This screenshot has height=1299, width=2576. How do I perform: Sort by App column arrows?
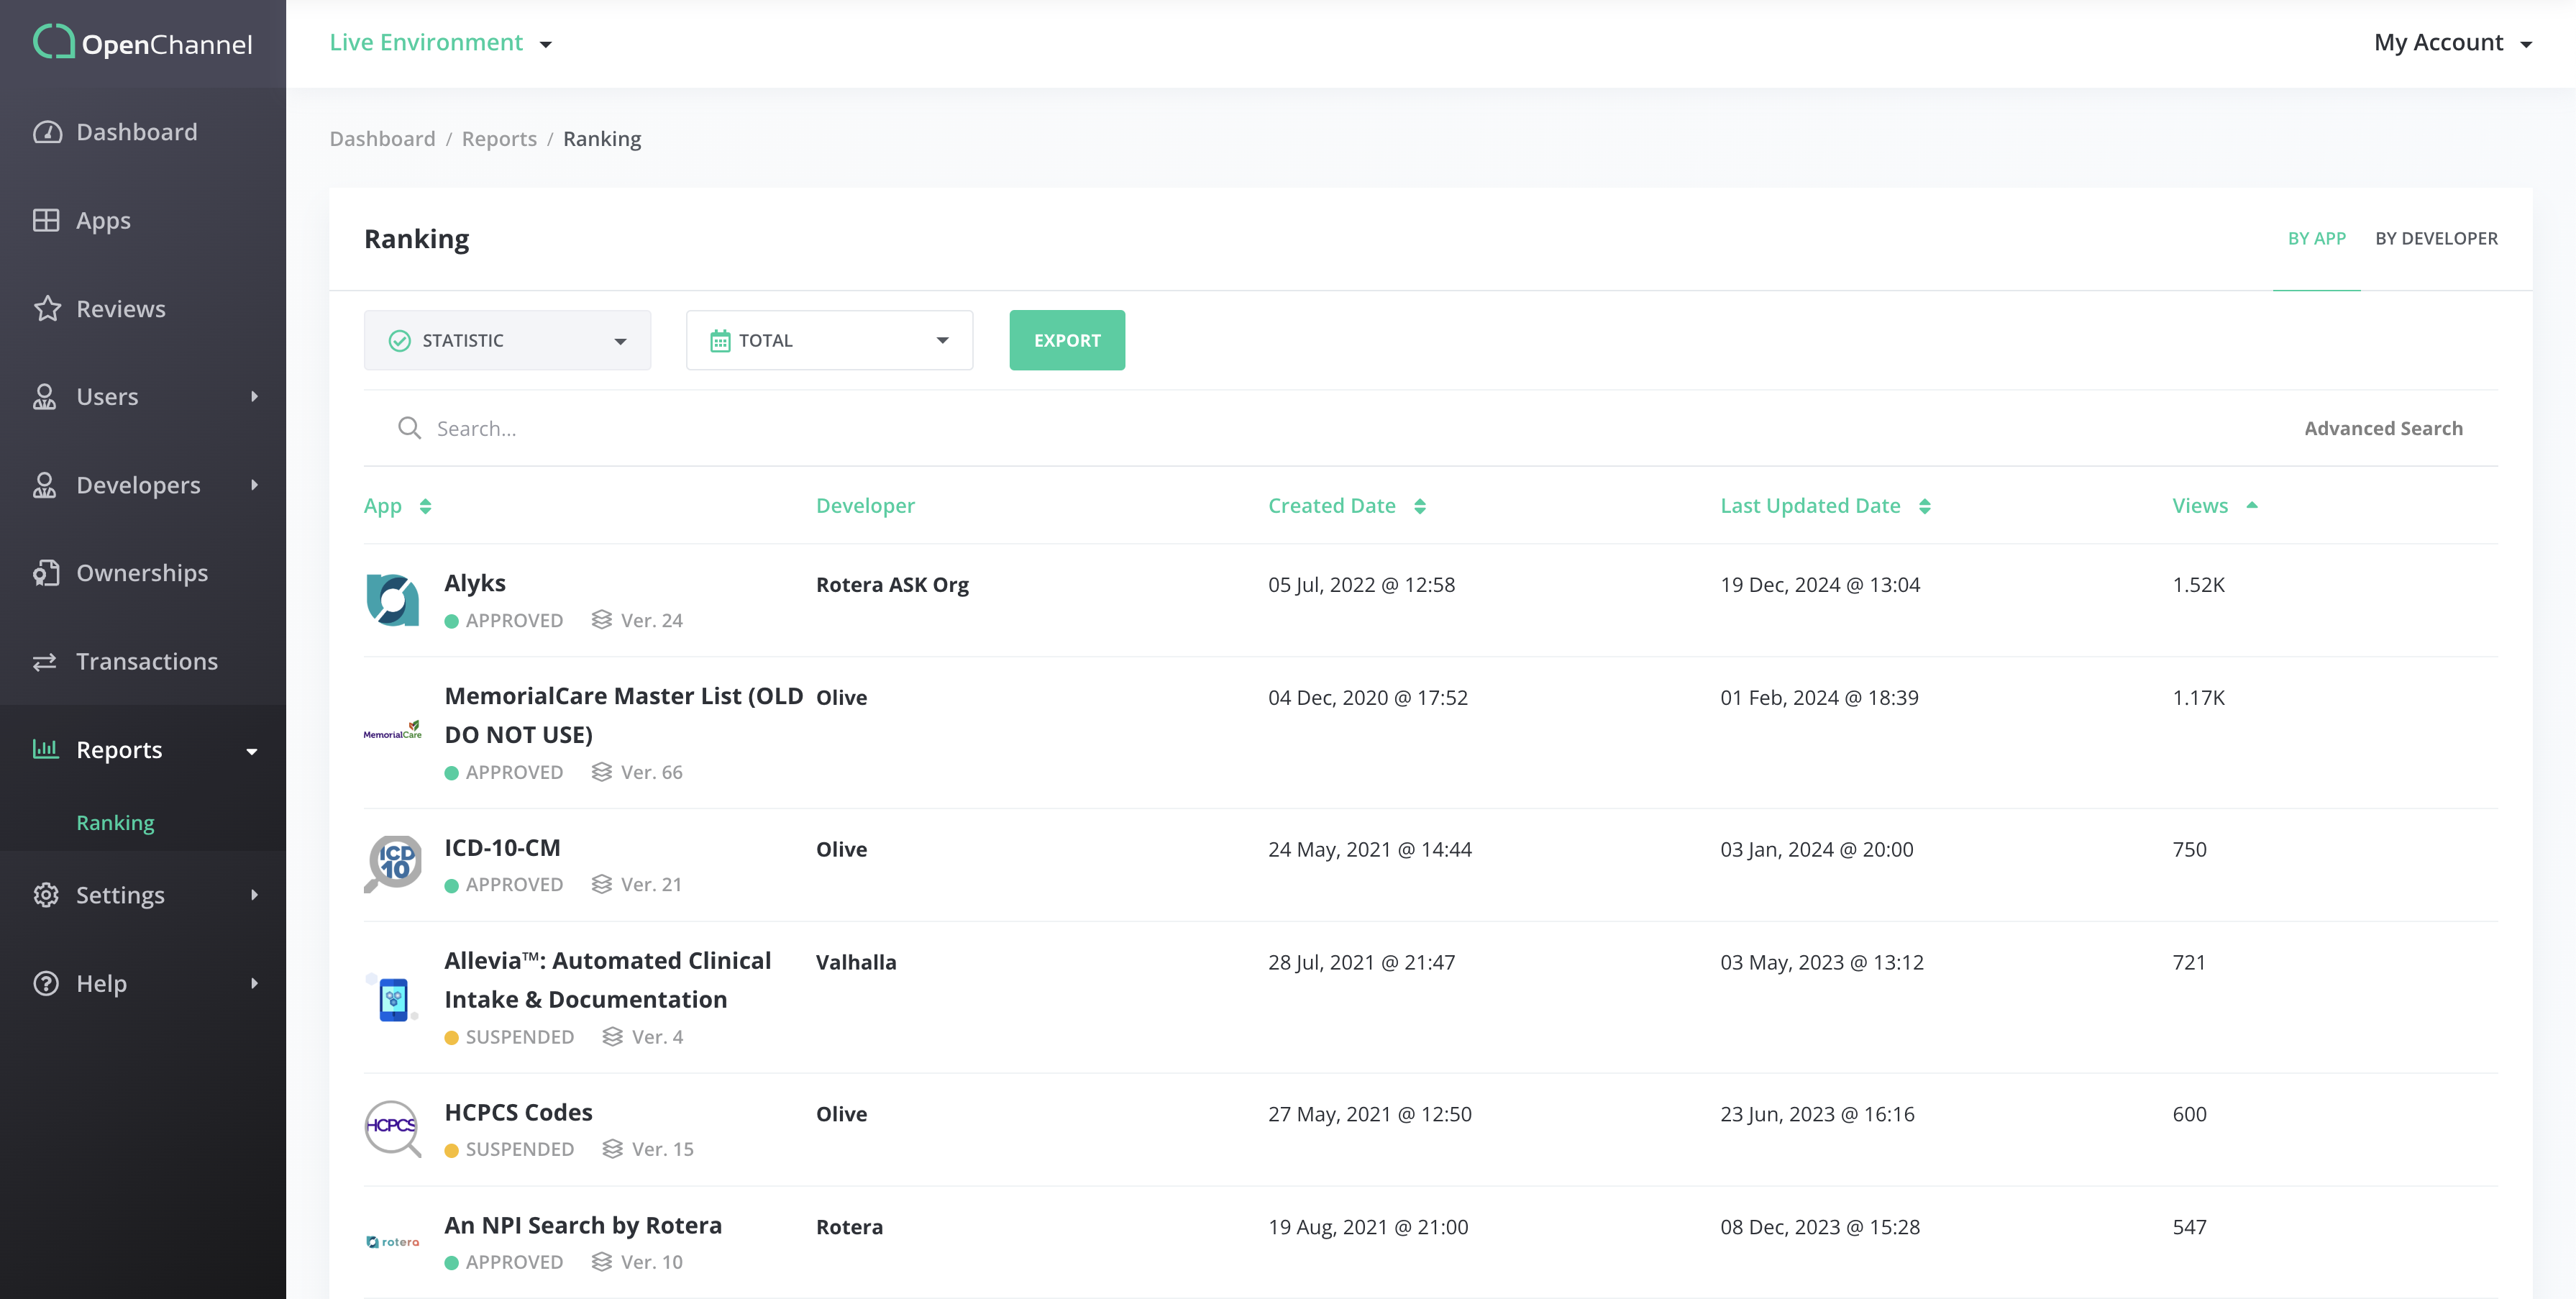coord(426,506)
